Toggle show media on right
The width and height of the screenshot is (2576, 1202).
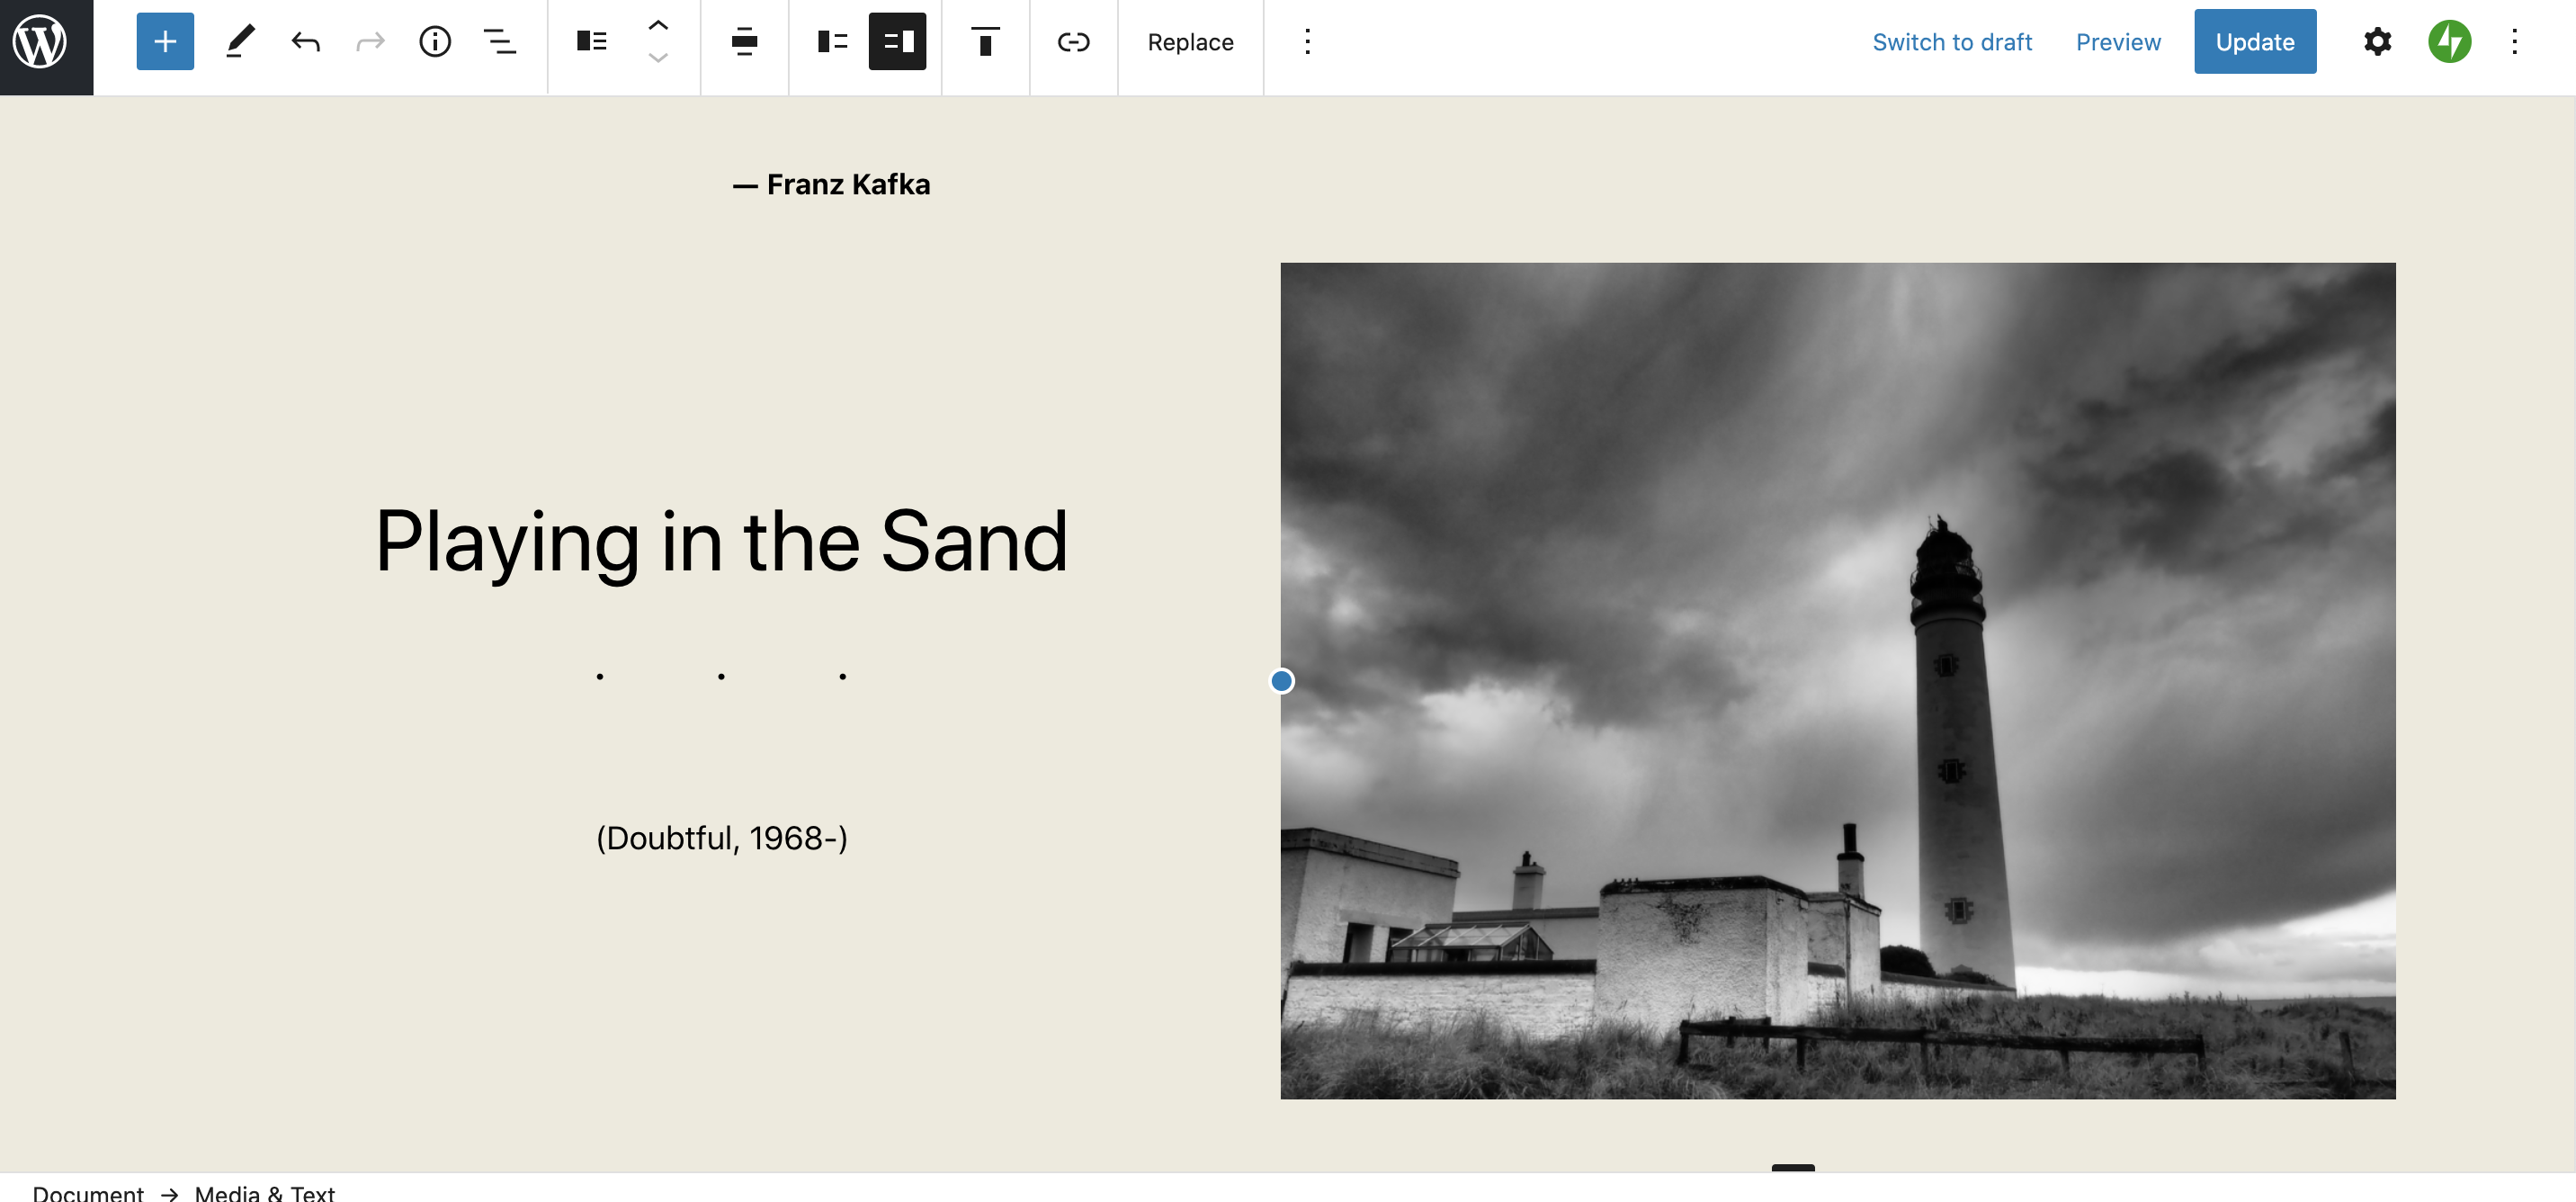897,42
